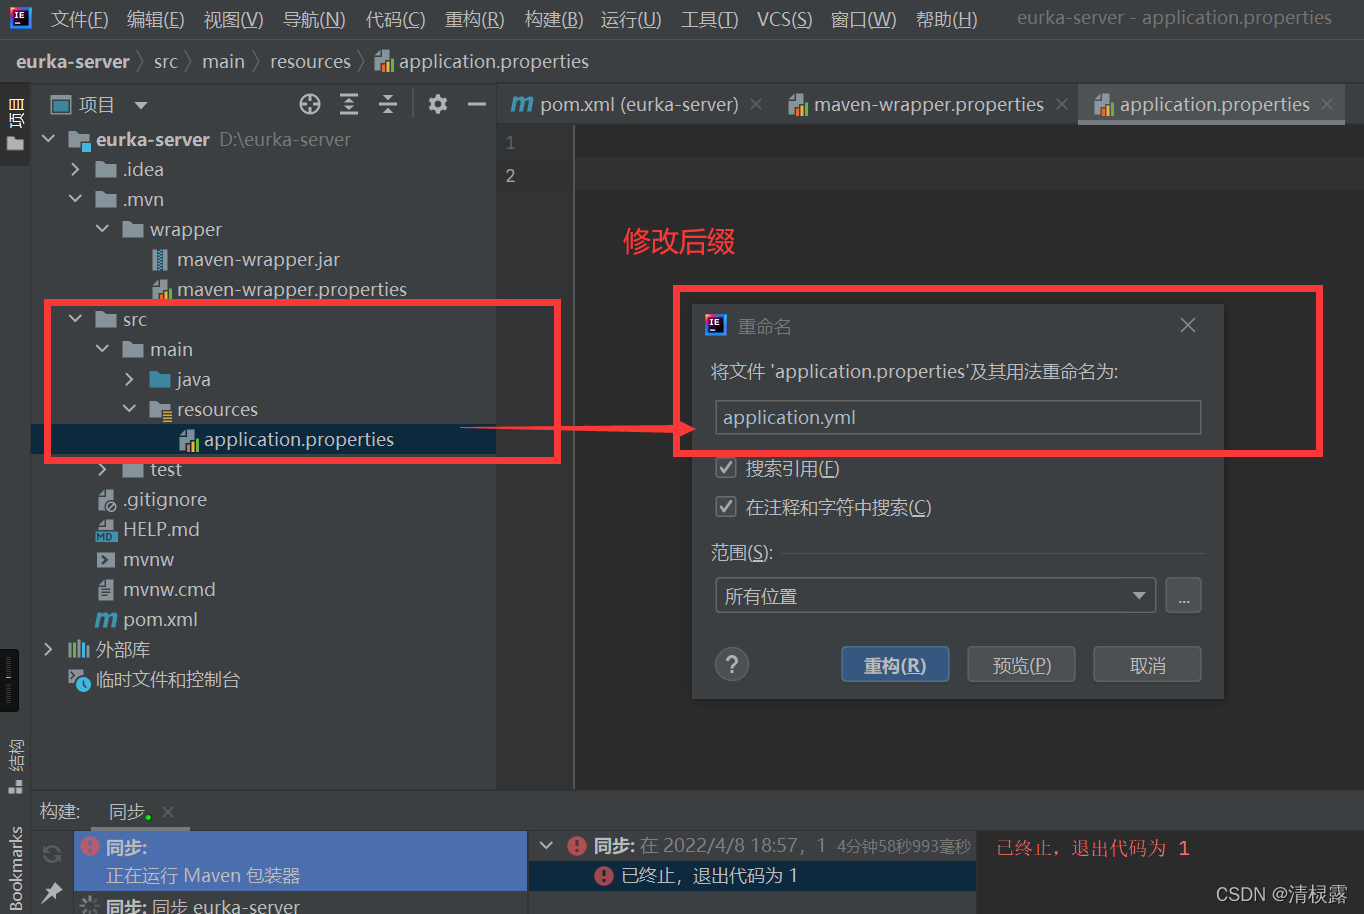Viewport: 1364px width, 914px height.
Task: Open project panel settings gear
Action: coord(438,104)
